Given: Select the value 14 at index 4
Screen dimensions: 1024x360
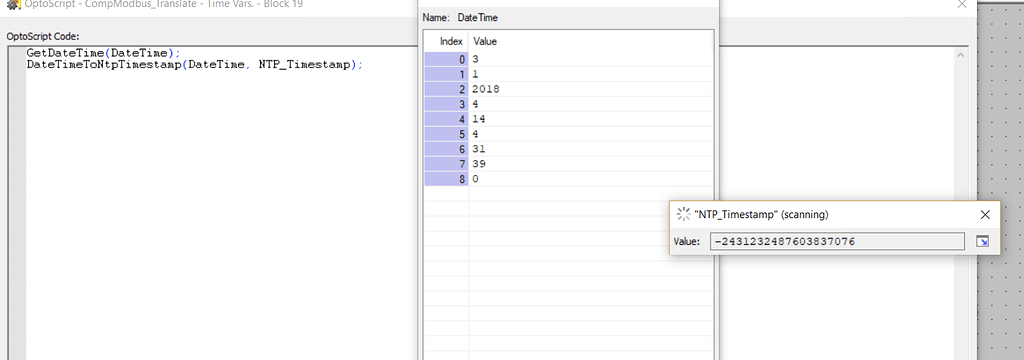Looking at the screenshot, I should tap(479, 120).
